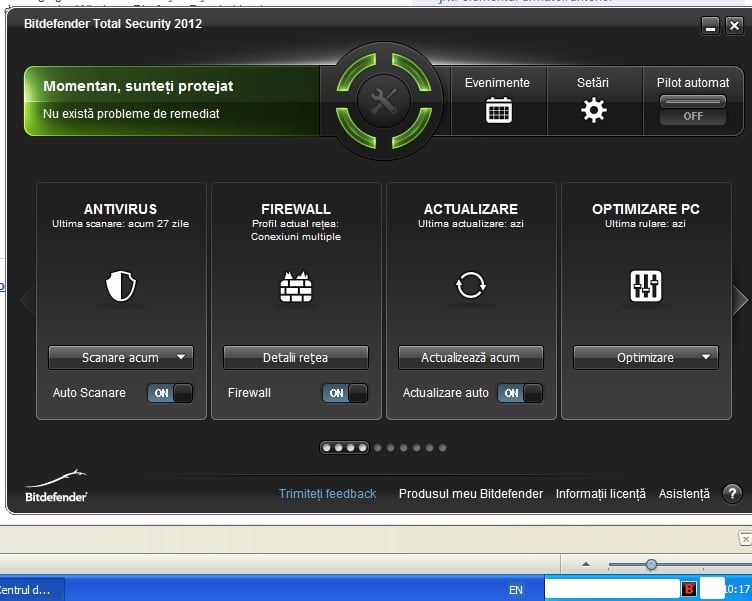Image resolution: width=752 pixels, height=601 pixels.
Task: Jump to last page indicator dot
Action: coord(443,448)
